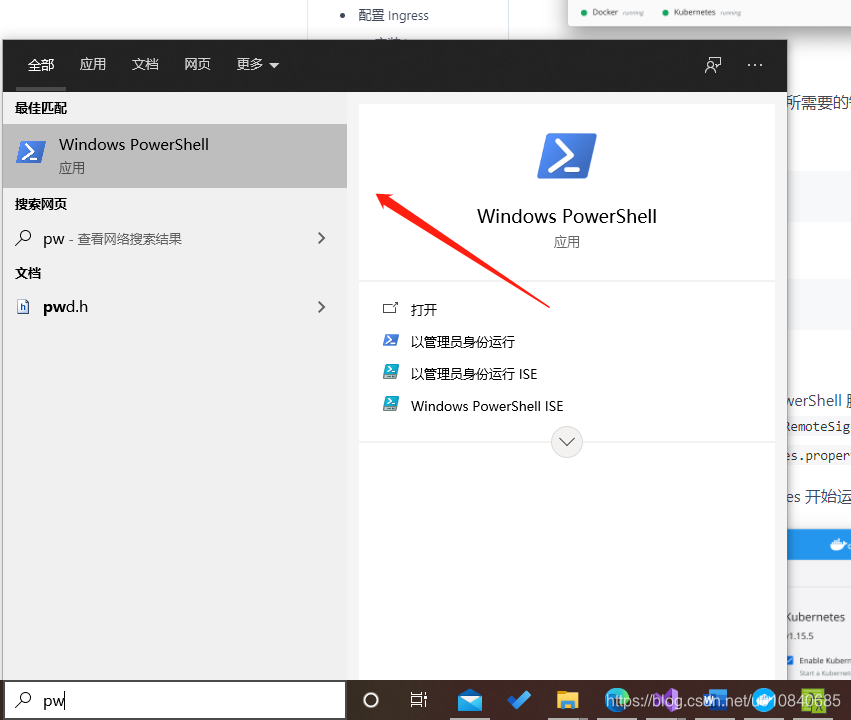Click the large PowerShell logo in preview pane
This screenshot has width=851, height=720.
tap(567, 156)
